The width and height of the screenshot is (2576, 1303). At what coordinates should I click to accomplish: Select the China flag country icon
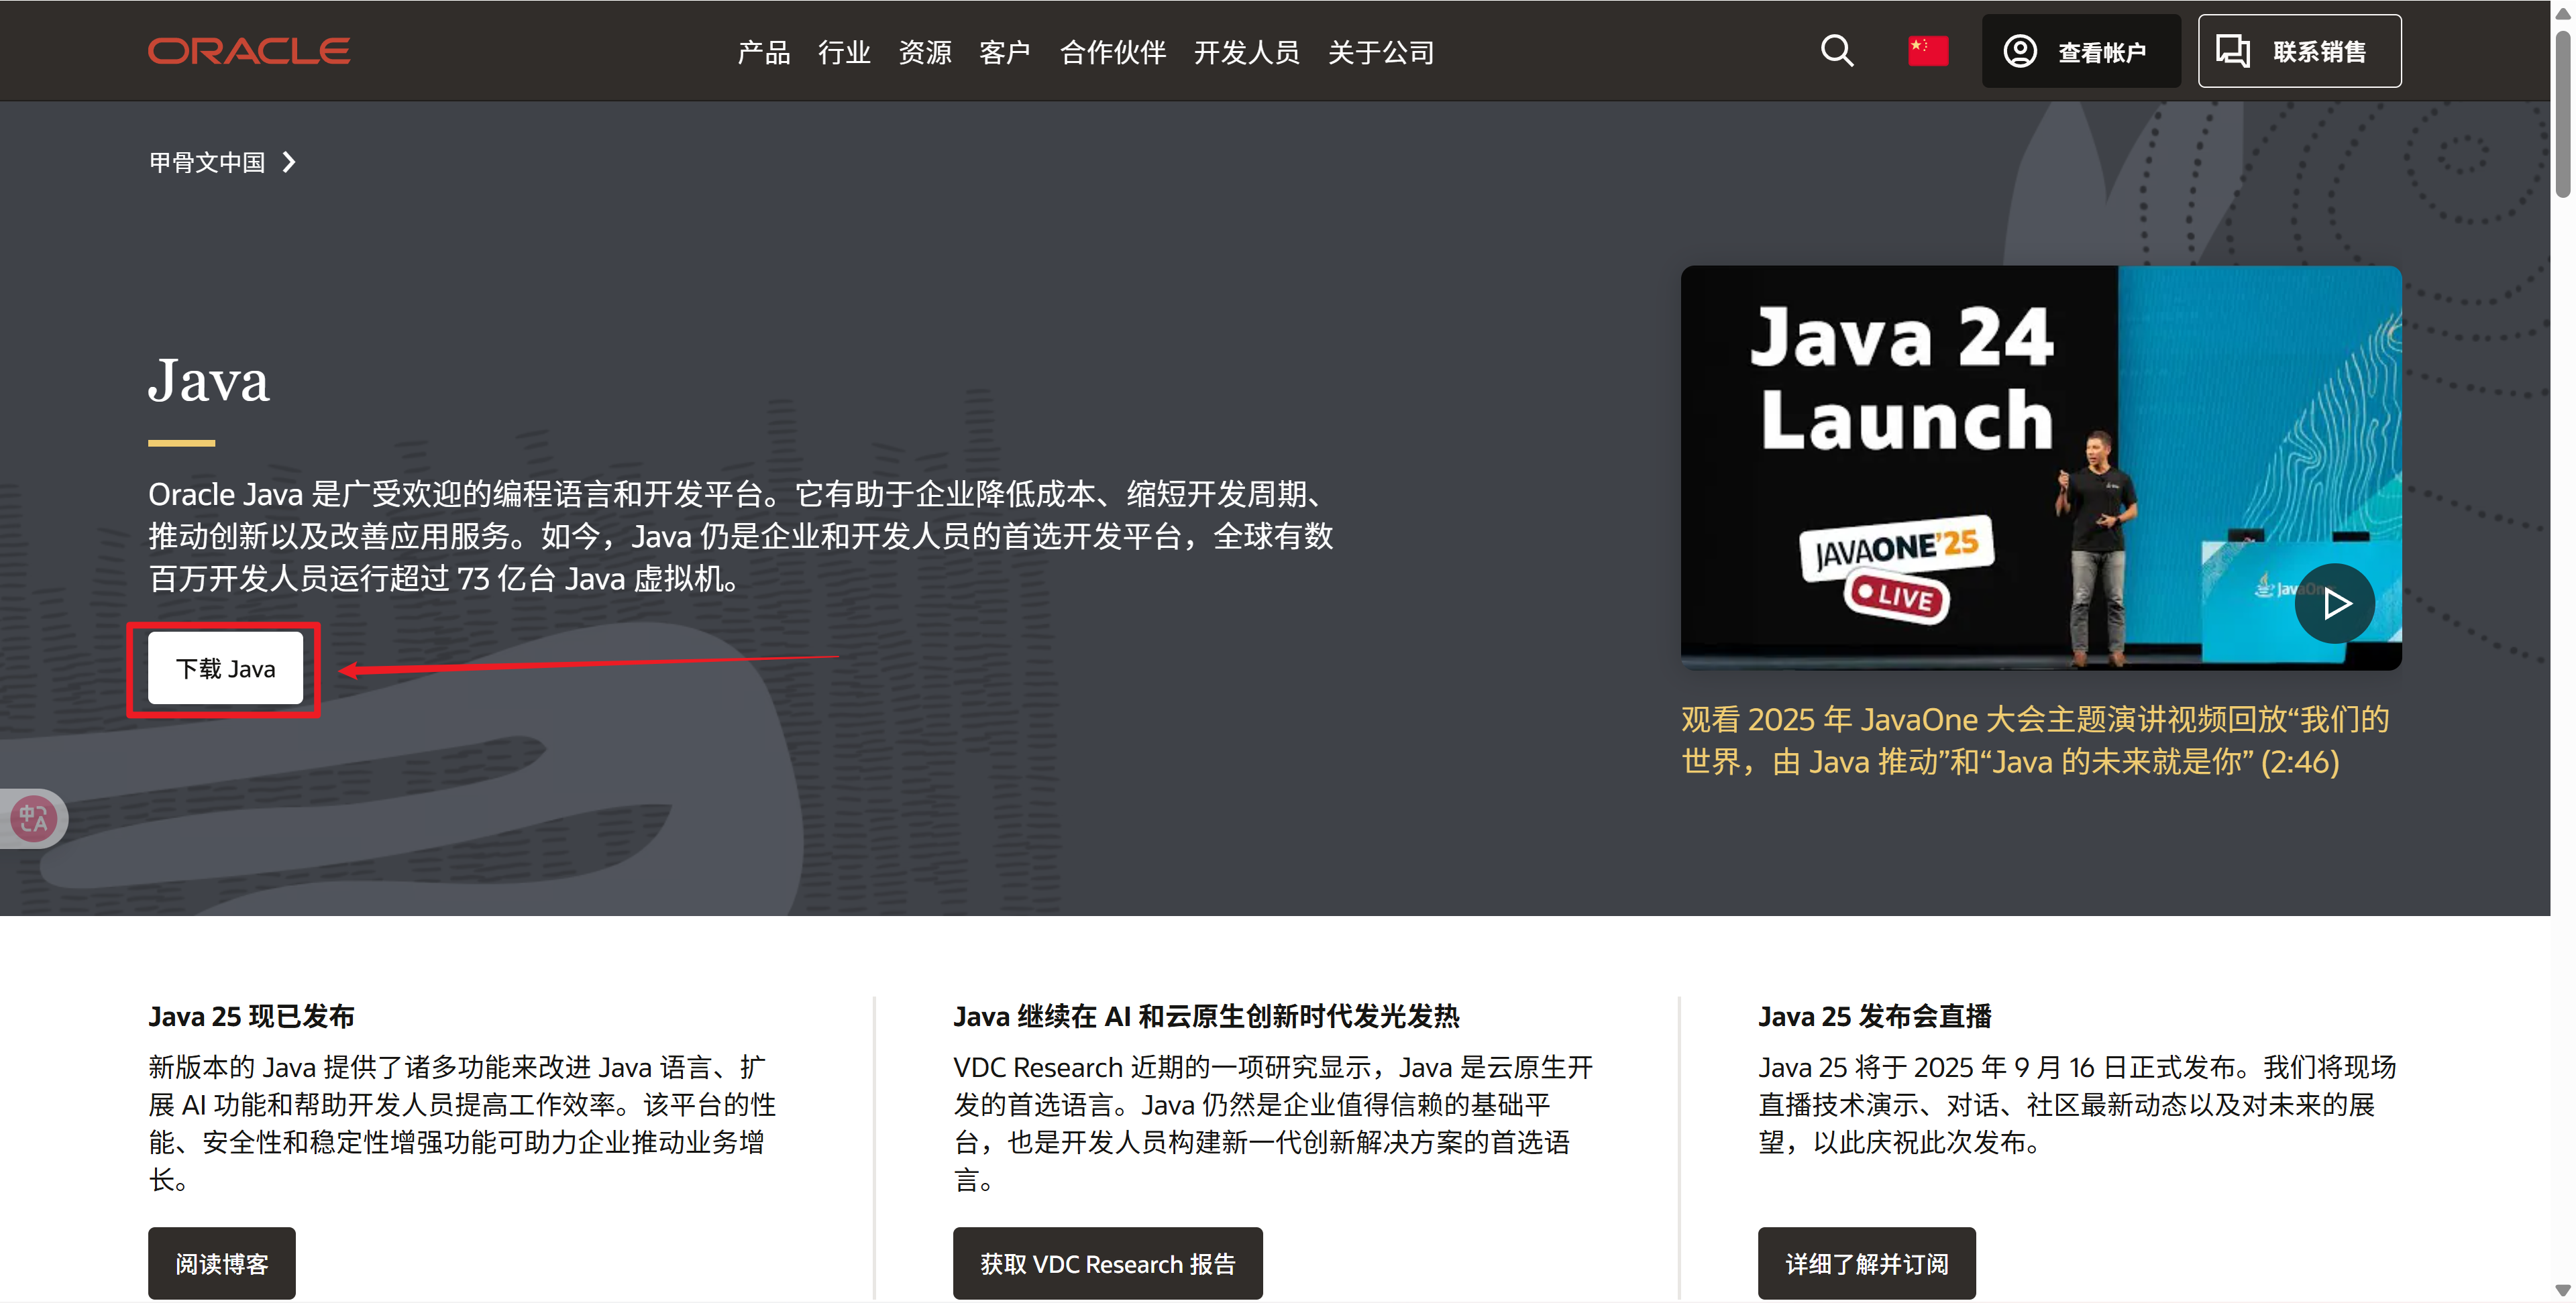[x=1927, y=51]
